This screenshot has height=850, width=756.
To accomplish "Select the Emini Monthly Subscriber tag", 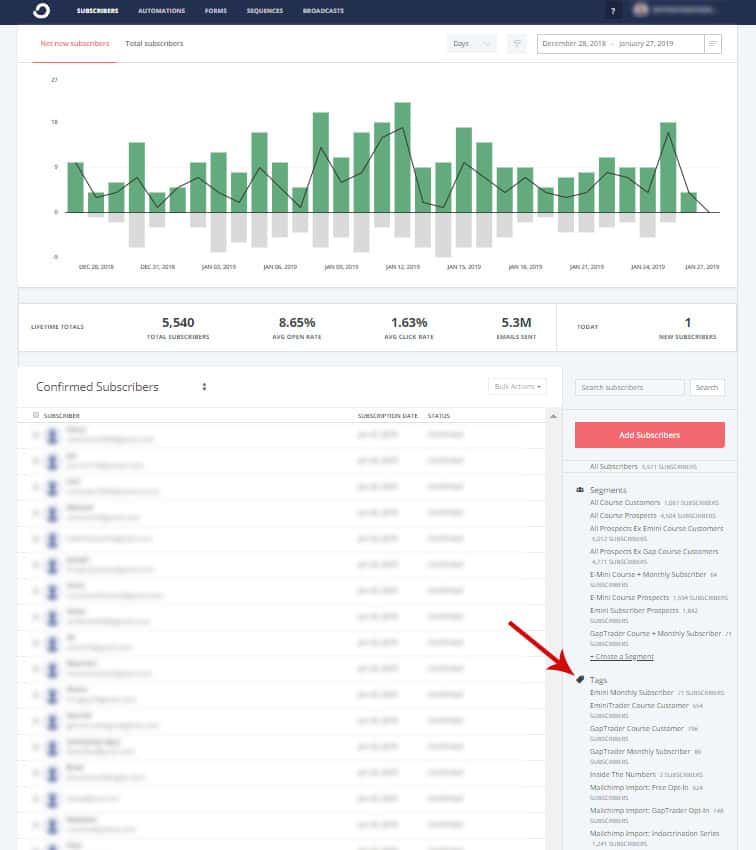I will (x=631, y=692).
